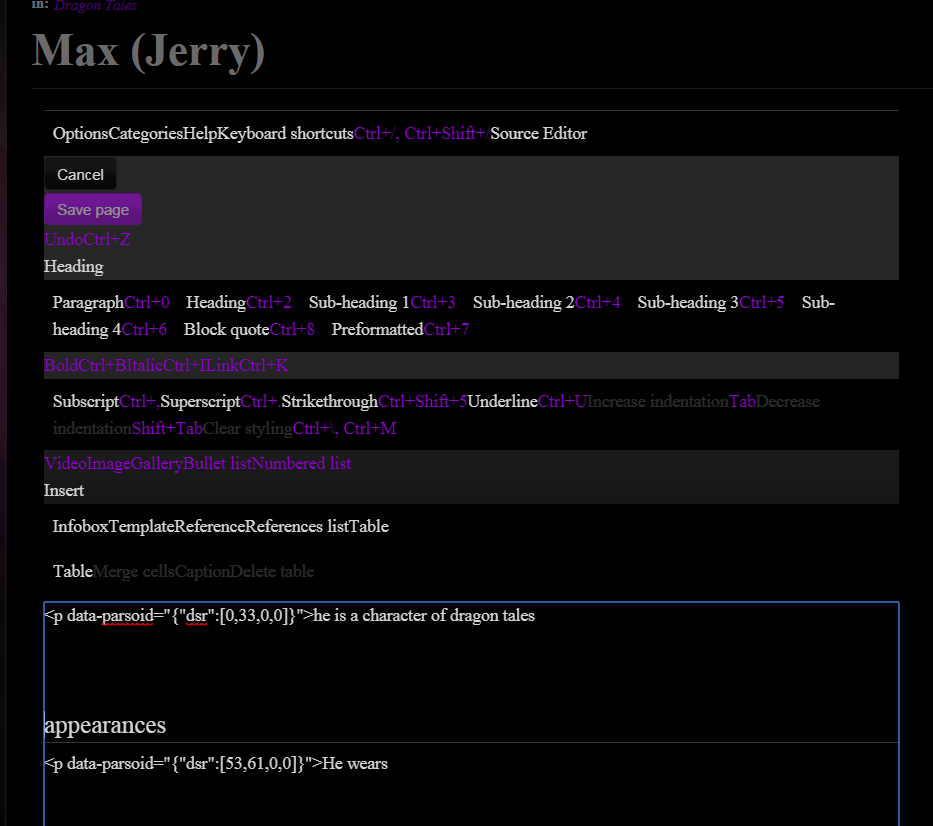Apply Superscript text style

(x=200, y=402)
